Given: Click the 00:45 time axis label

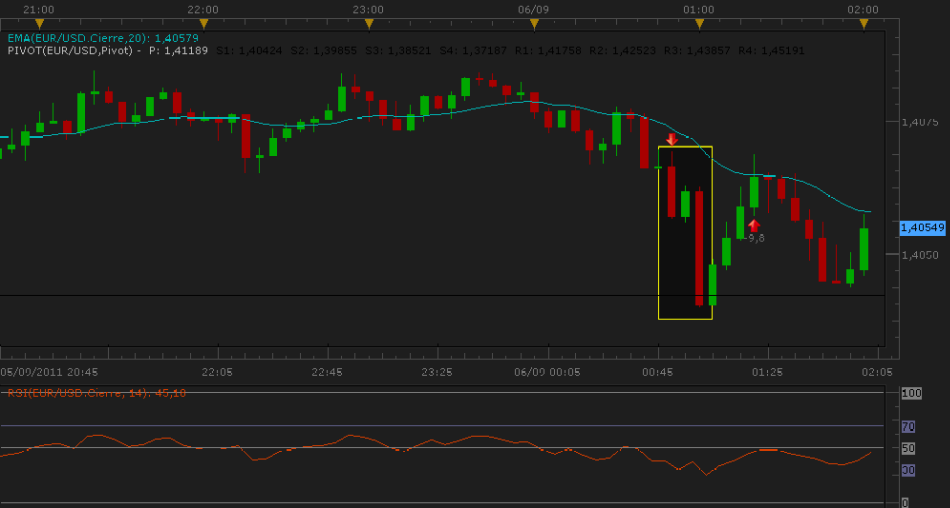Looking at the screenshot, I should 657,372.
